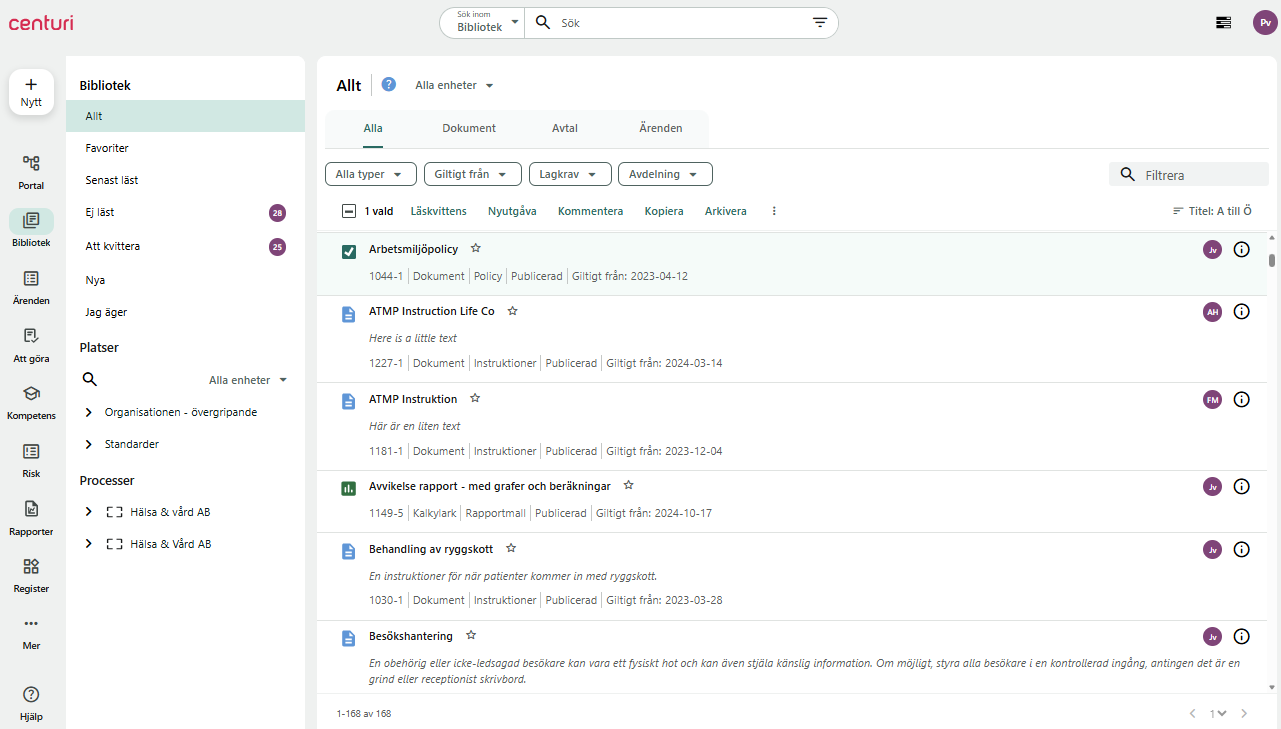Open the Alla typer filter dropdown
Viewport: 1281px width, 729px height.
[370, 174]
